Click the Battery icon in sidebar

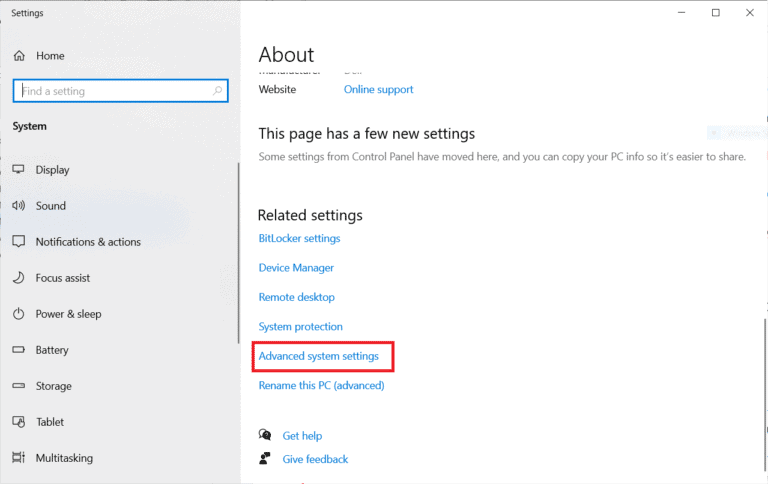pos(19,350)
